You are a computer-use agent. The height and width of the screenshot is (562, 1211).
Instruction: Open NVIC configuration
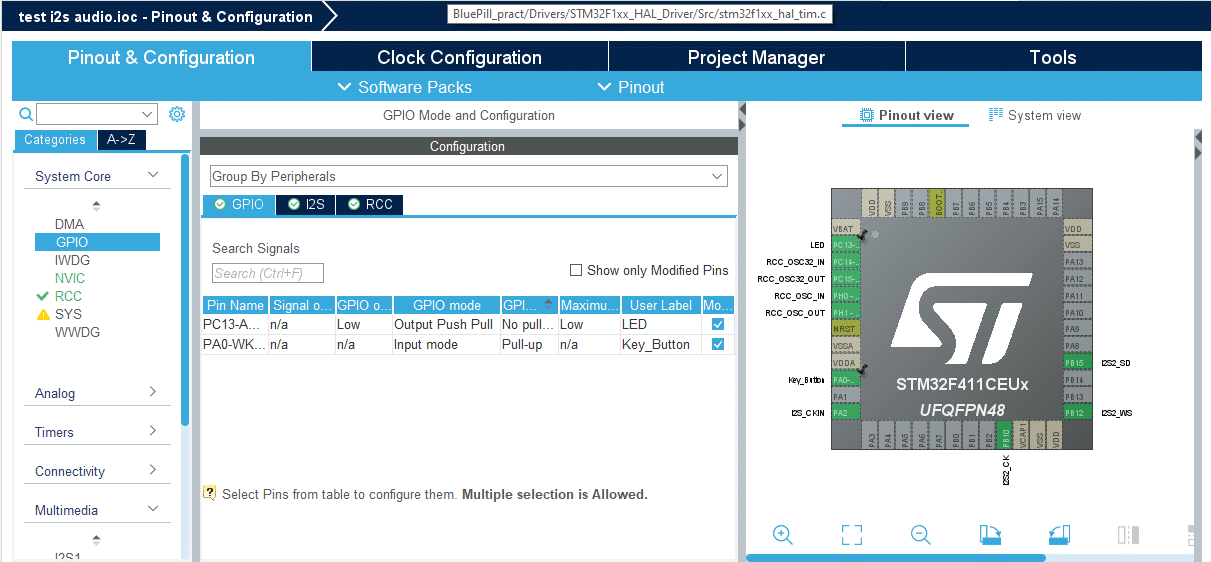pos(70,278)
